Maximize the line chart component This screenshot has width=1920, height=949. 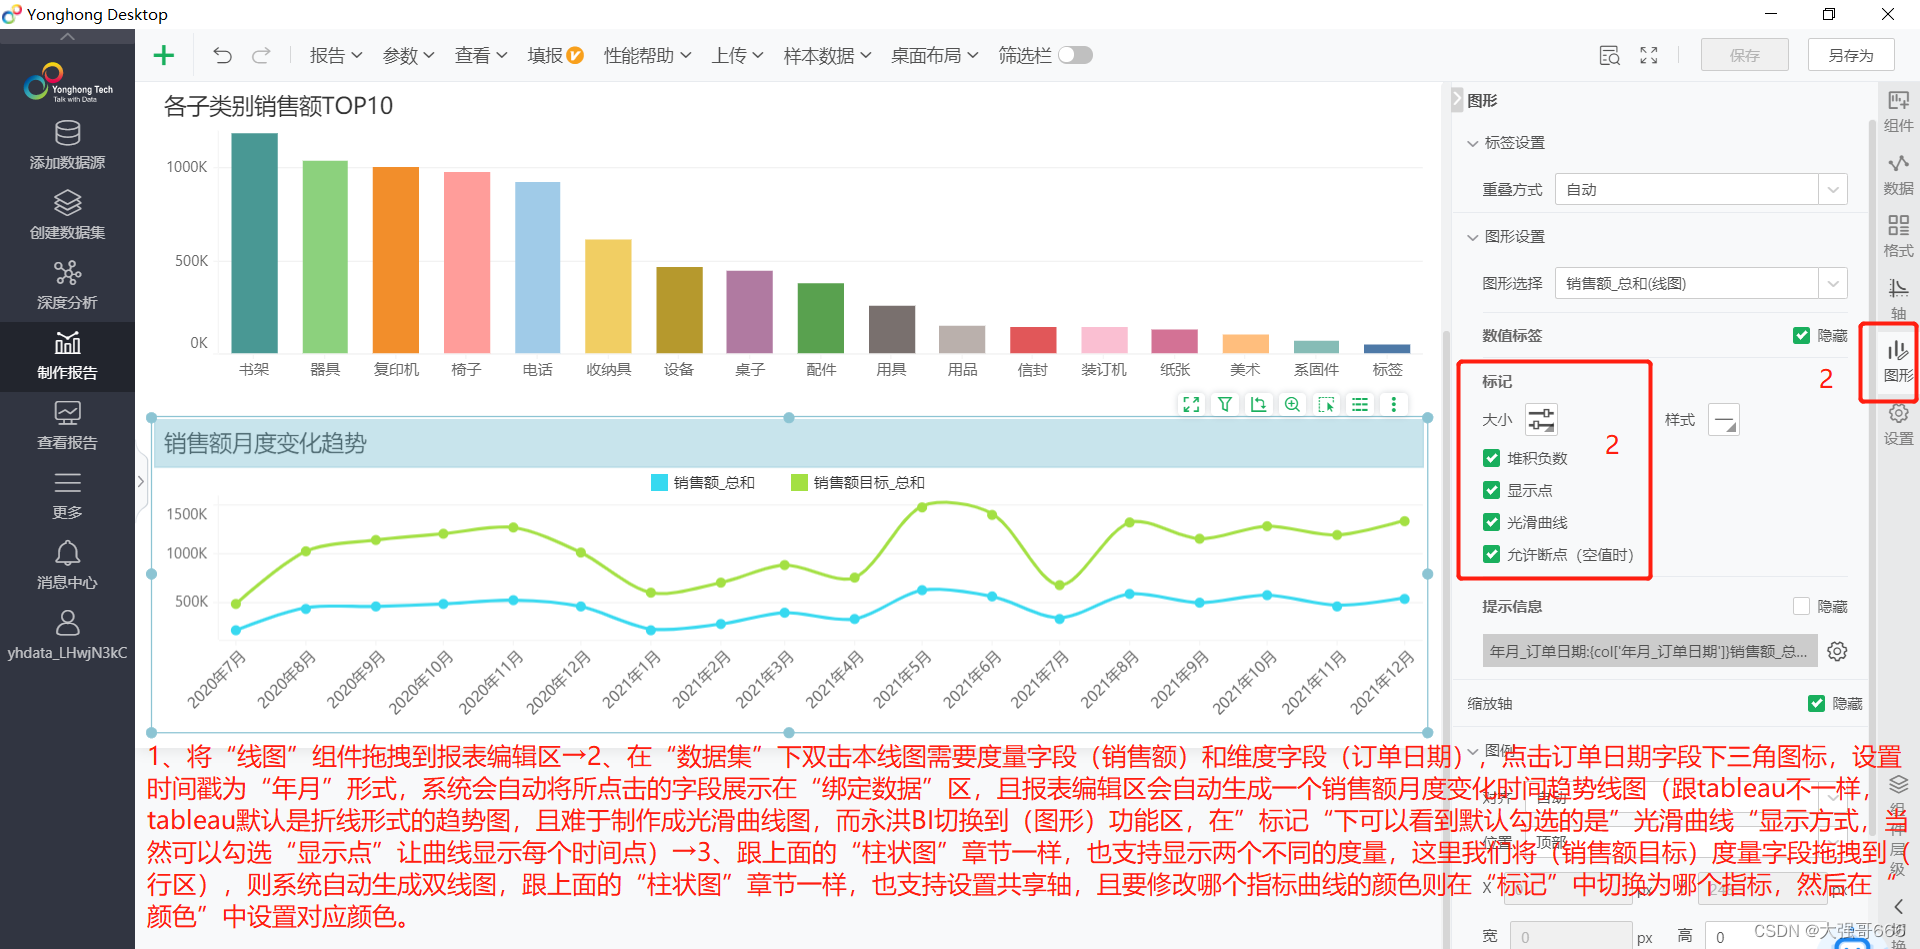pyautogui.click(x=1191, y=404)
